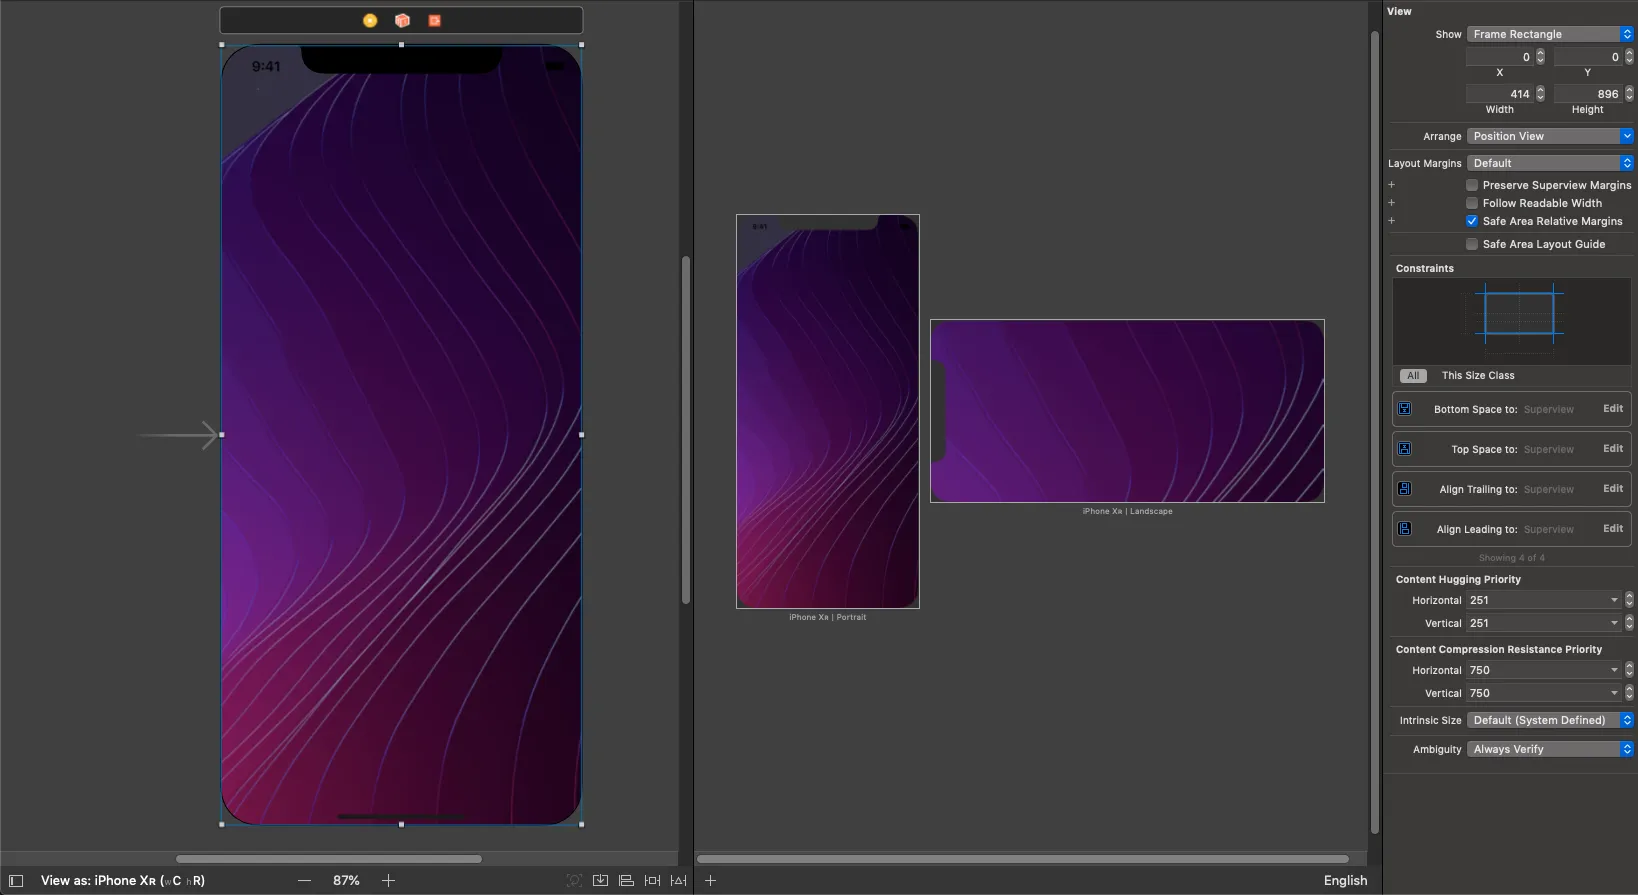Uncheck Safe Area Relative Margins

coord(1472,221)
